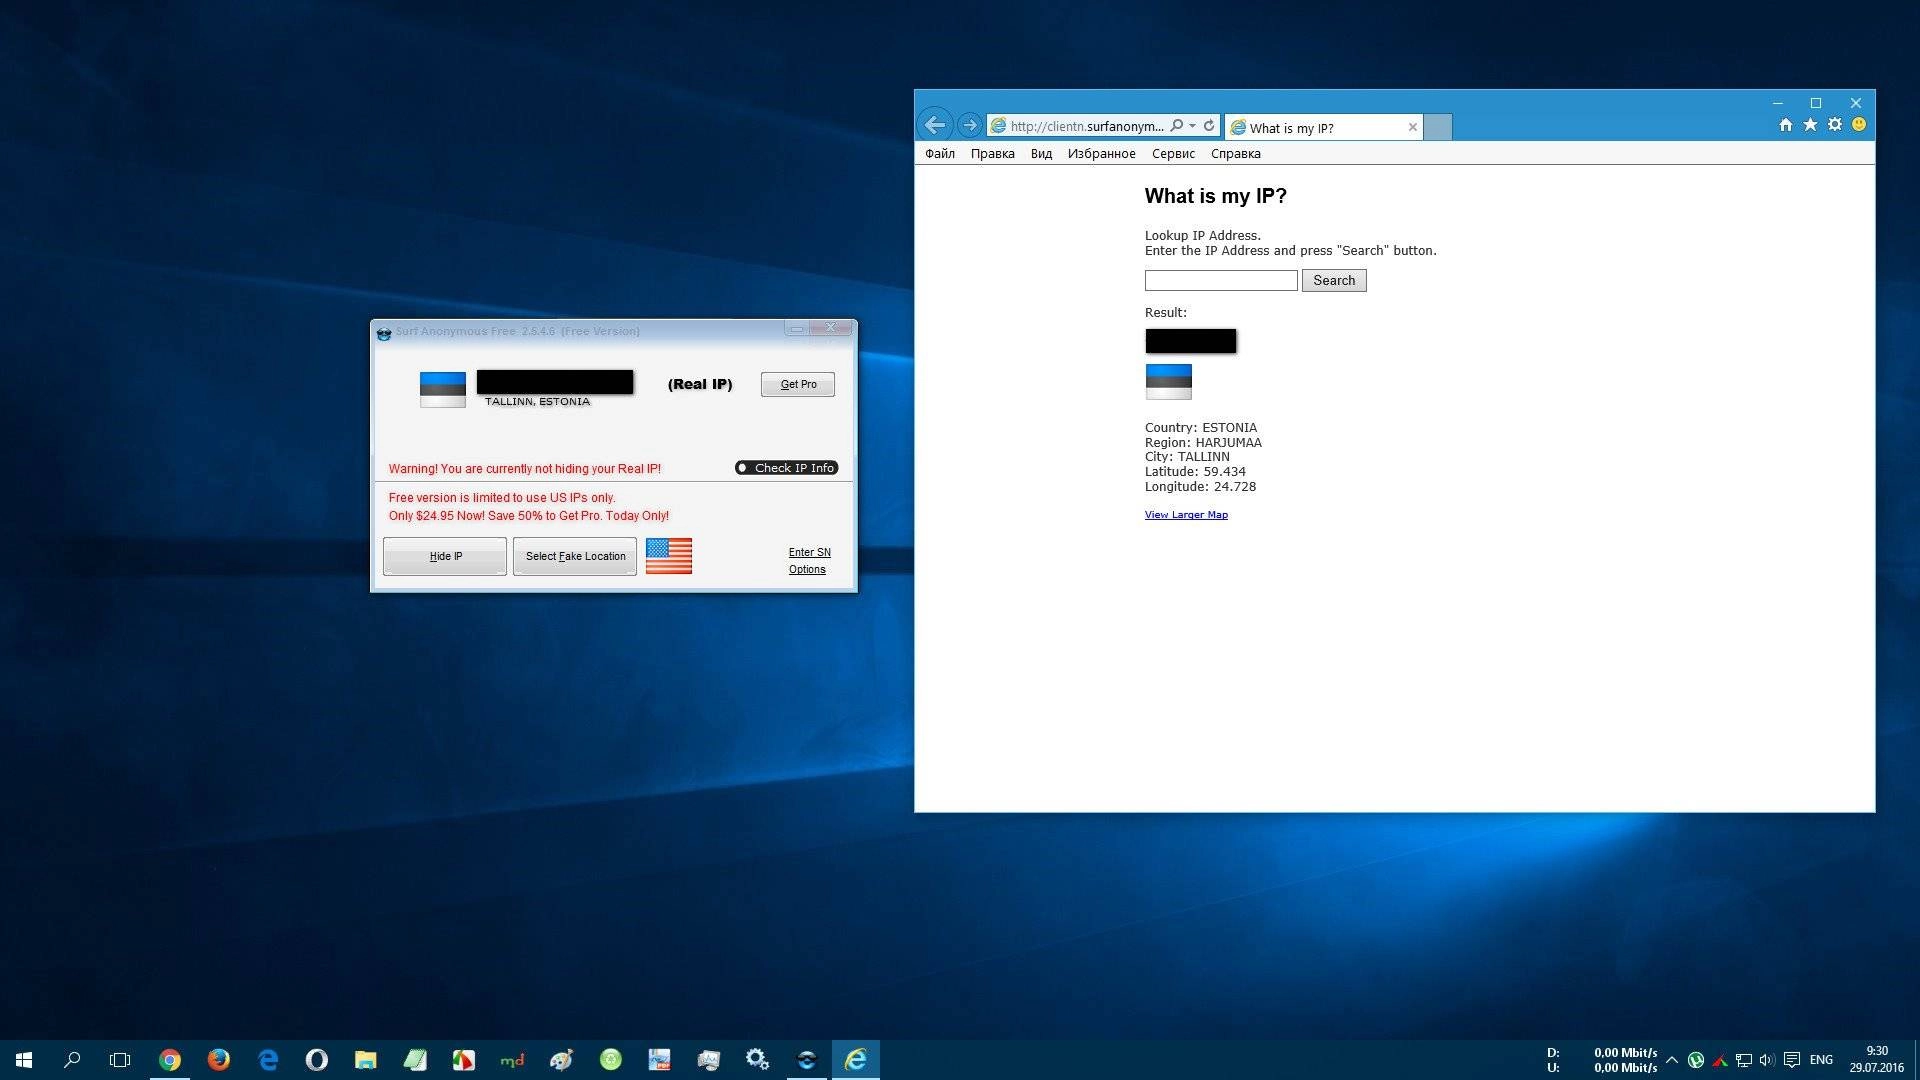Click the US flag fake location icon
Screen dimensions: 1920x1080
tap(669, 556)
